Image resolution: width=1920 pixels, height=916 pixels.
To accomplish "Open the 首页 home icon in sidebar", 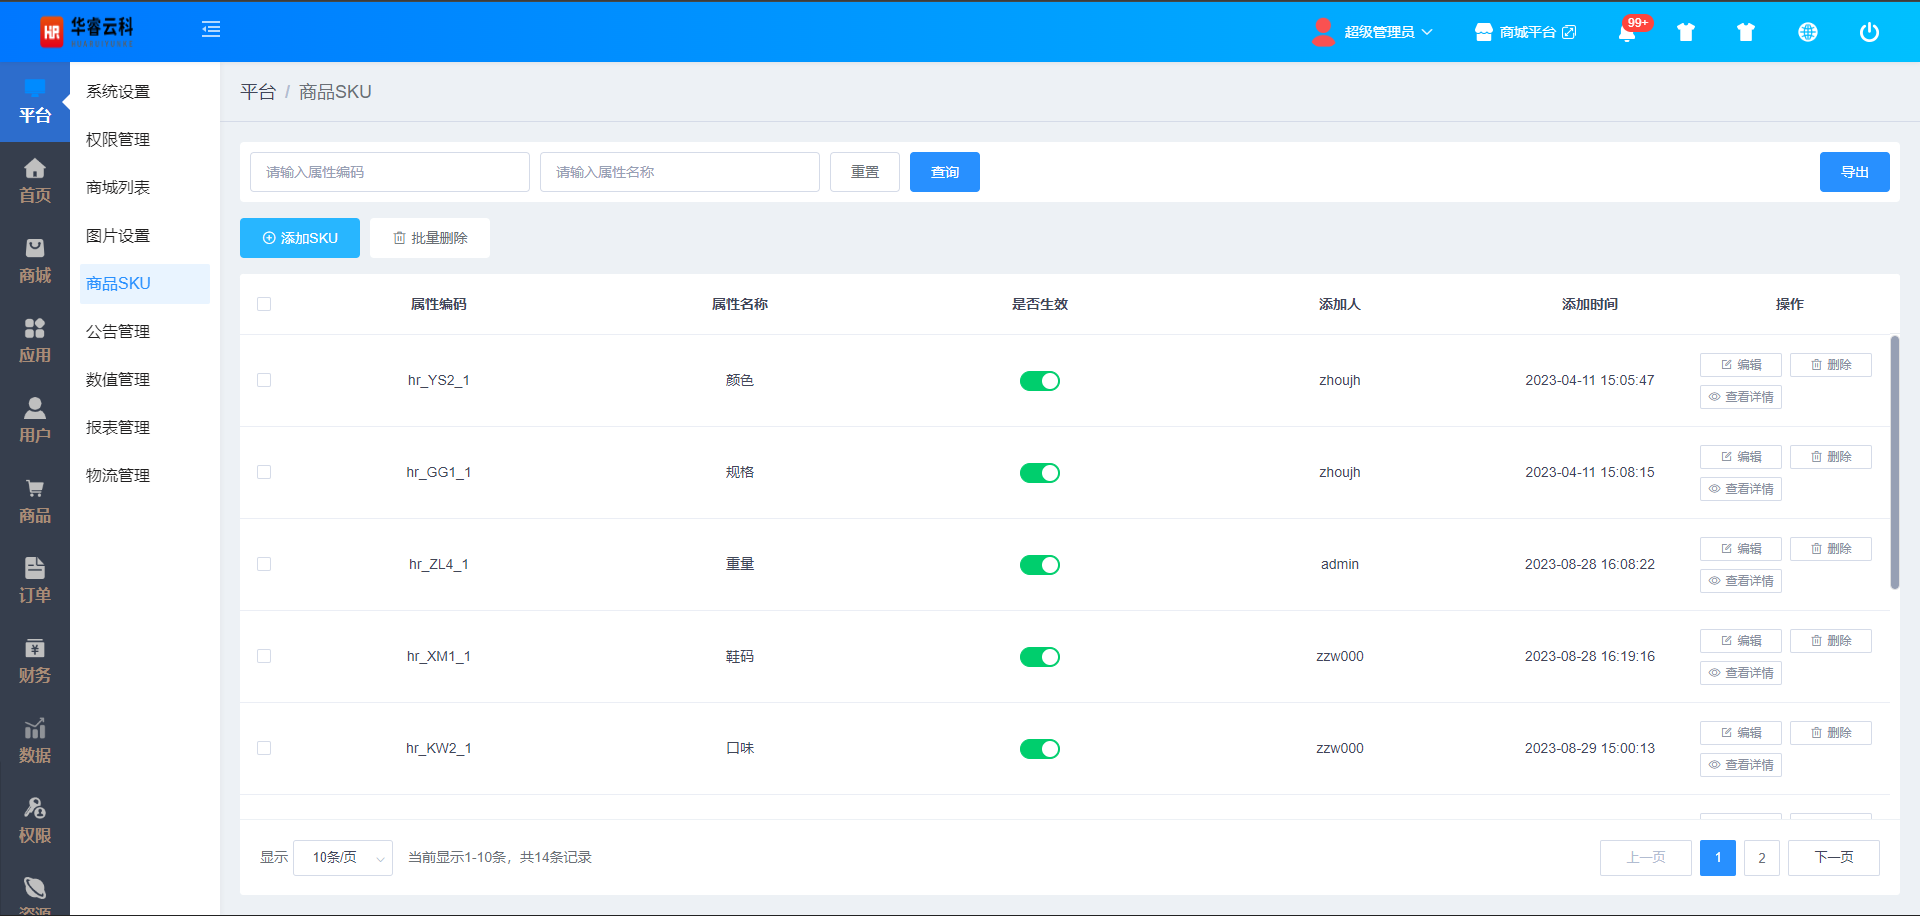I will click(x=35, y=180).
